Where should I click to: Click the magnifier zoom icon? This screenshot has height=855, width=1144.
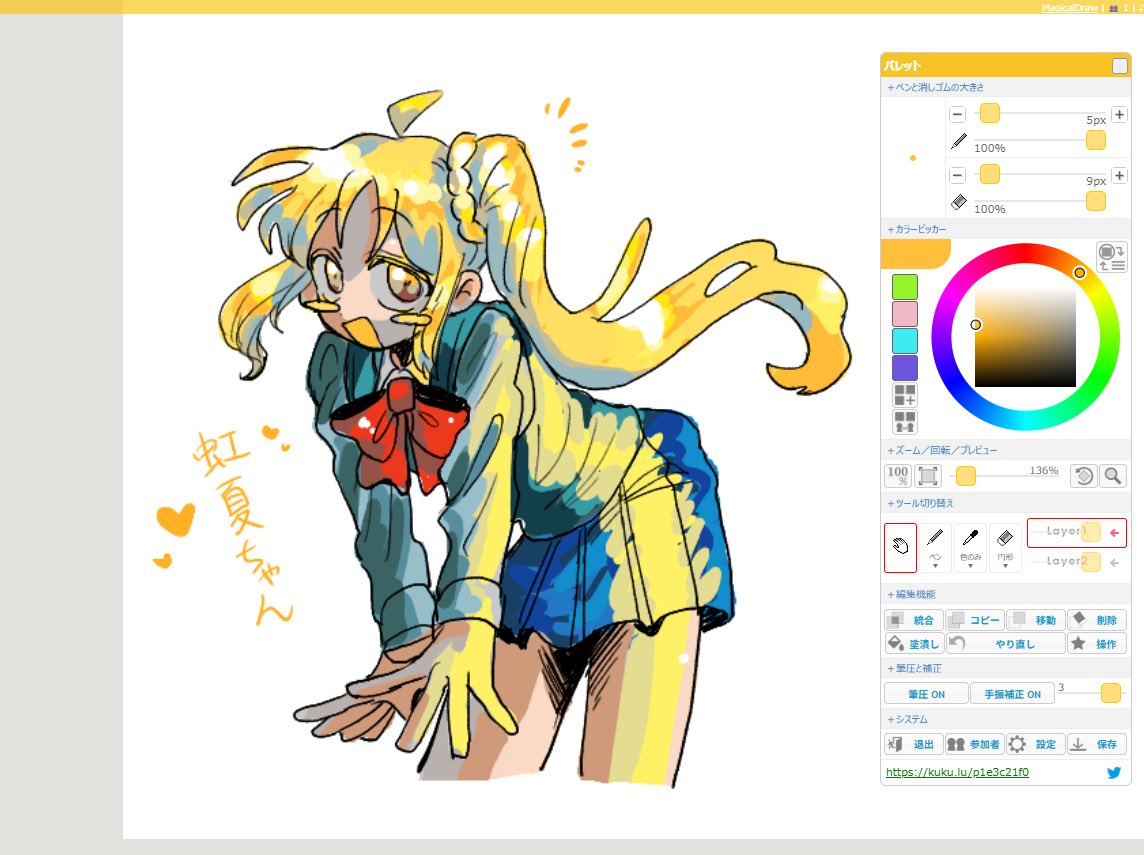(x=1112, y=475)
